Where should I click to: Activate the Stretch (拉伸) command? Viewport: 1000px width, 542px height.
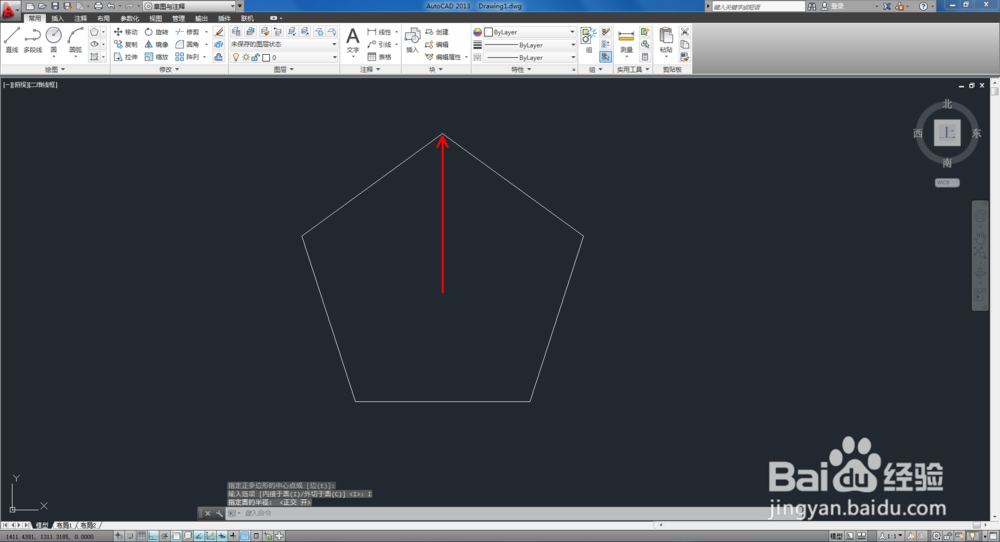pyautogui.click(x=126, y=57)
